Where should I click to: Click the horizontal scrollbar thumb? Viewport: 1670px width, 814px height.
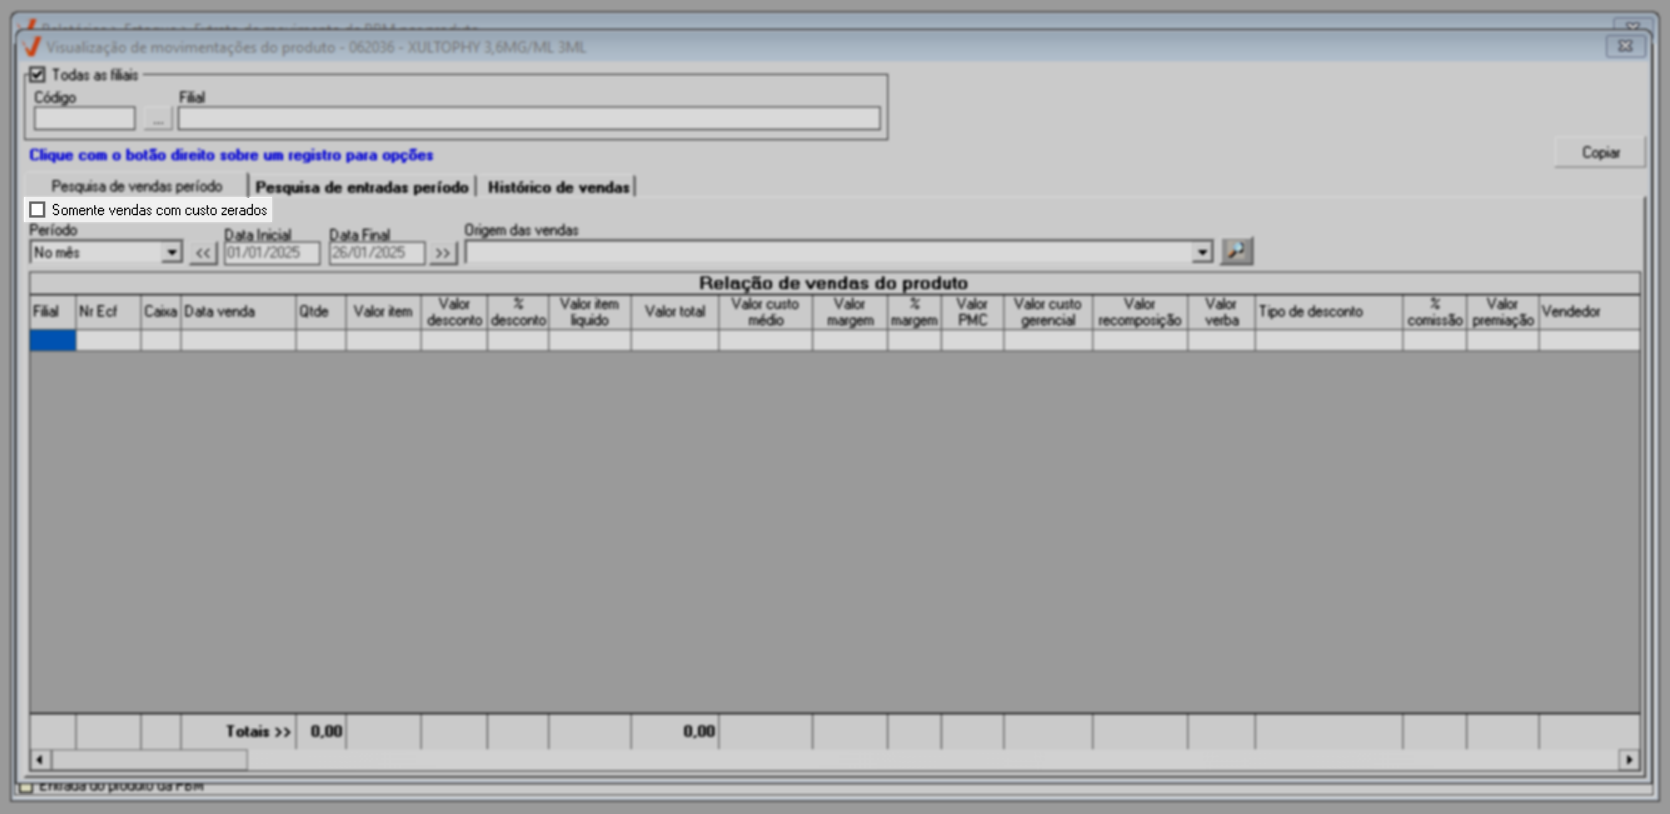click(x=149, y=760)
